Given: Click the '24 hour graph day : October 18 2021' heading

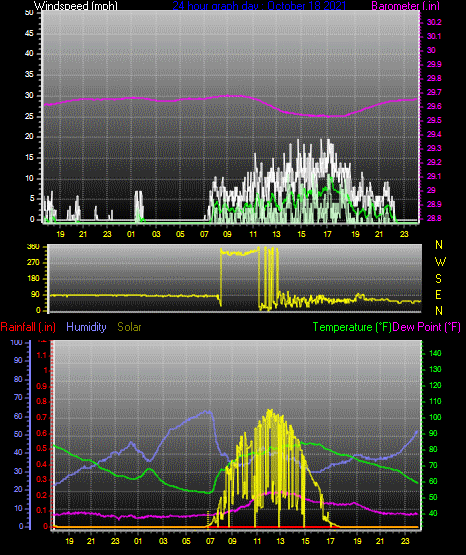Looking at the screenshot, I should (x=259, y=5).
